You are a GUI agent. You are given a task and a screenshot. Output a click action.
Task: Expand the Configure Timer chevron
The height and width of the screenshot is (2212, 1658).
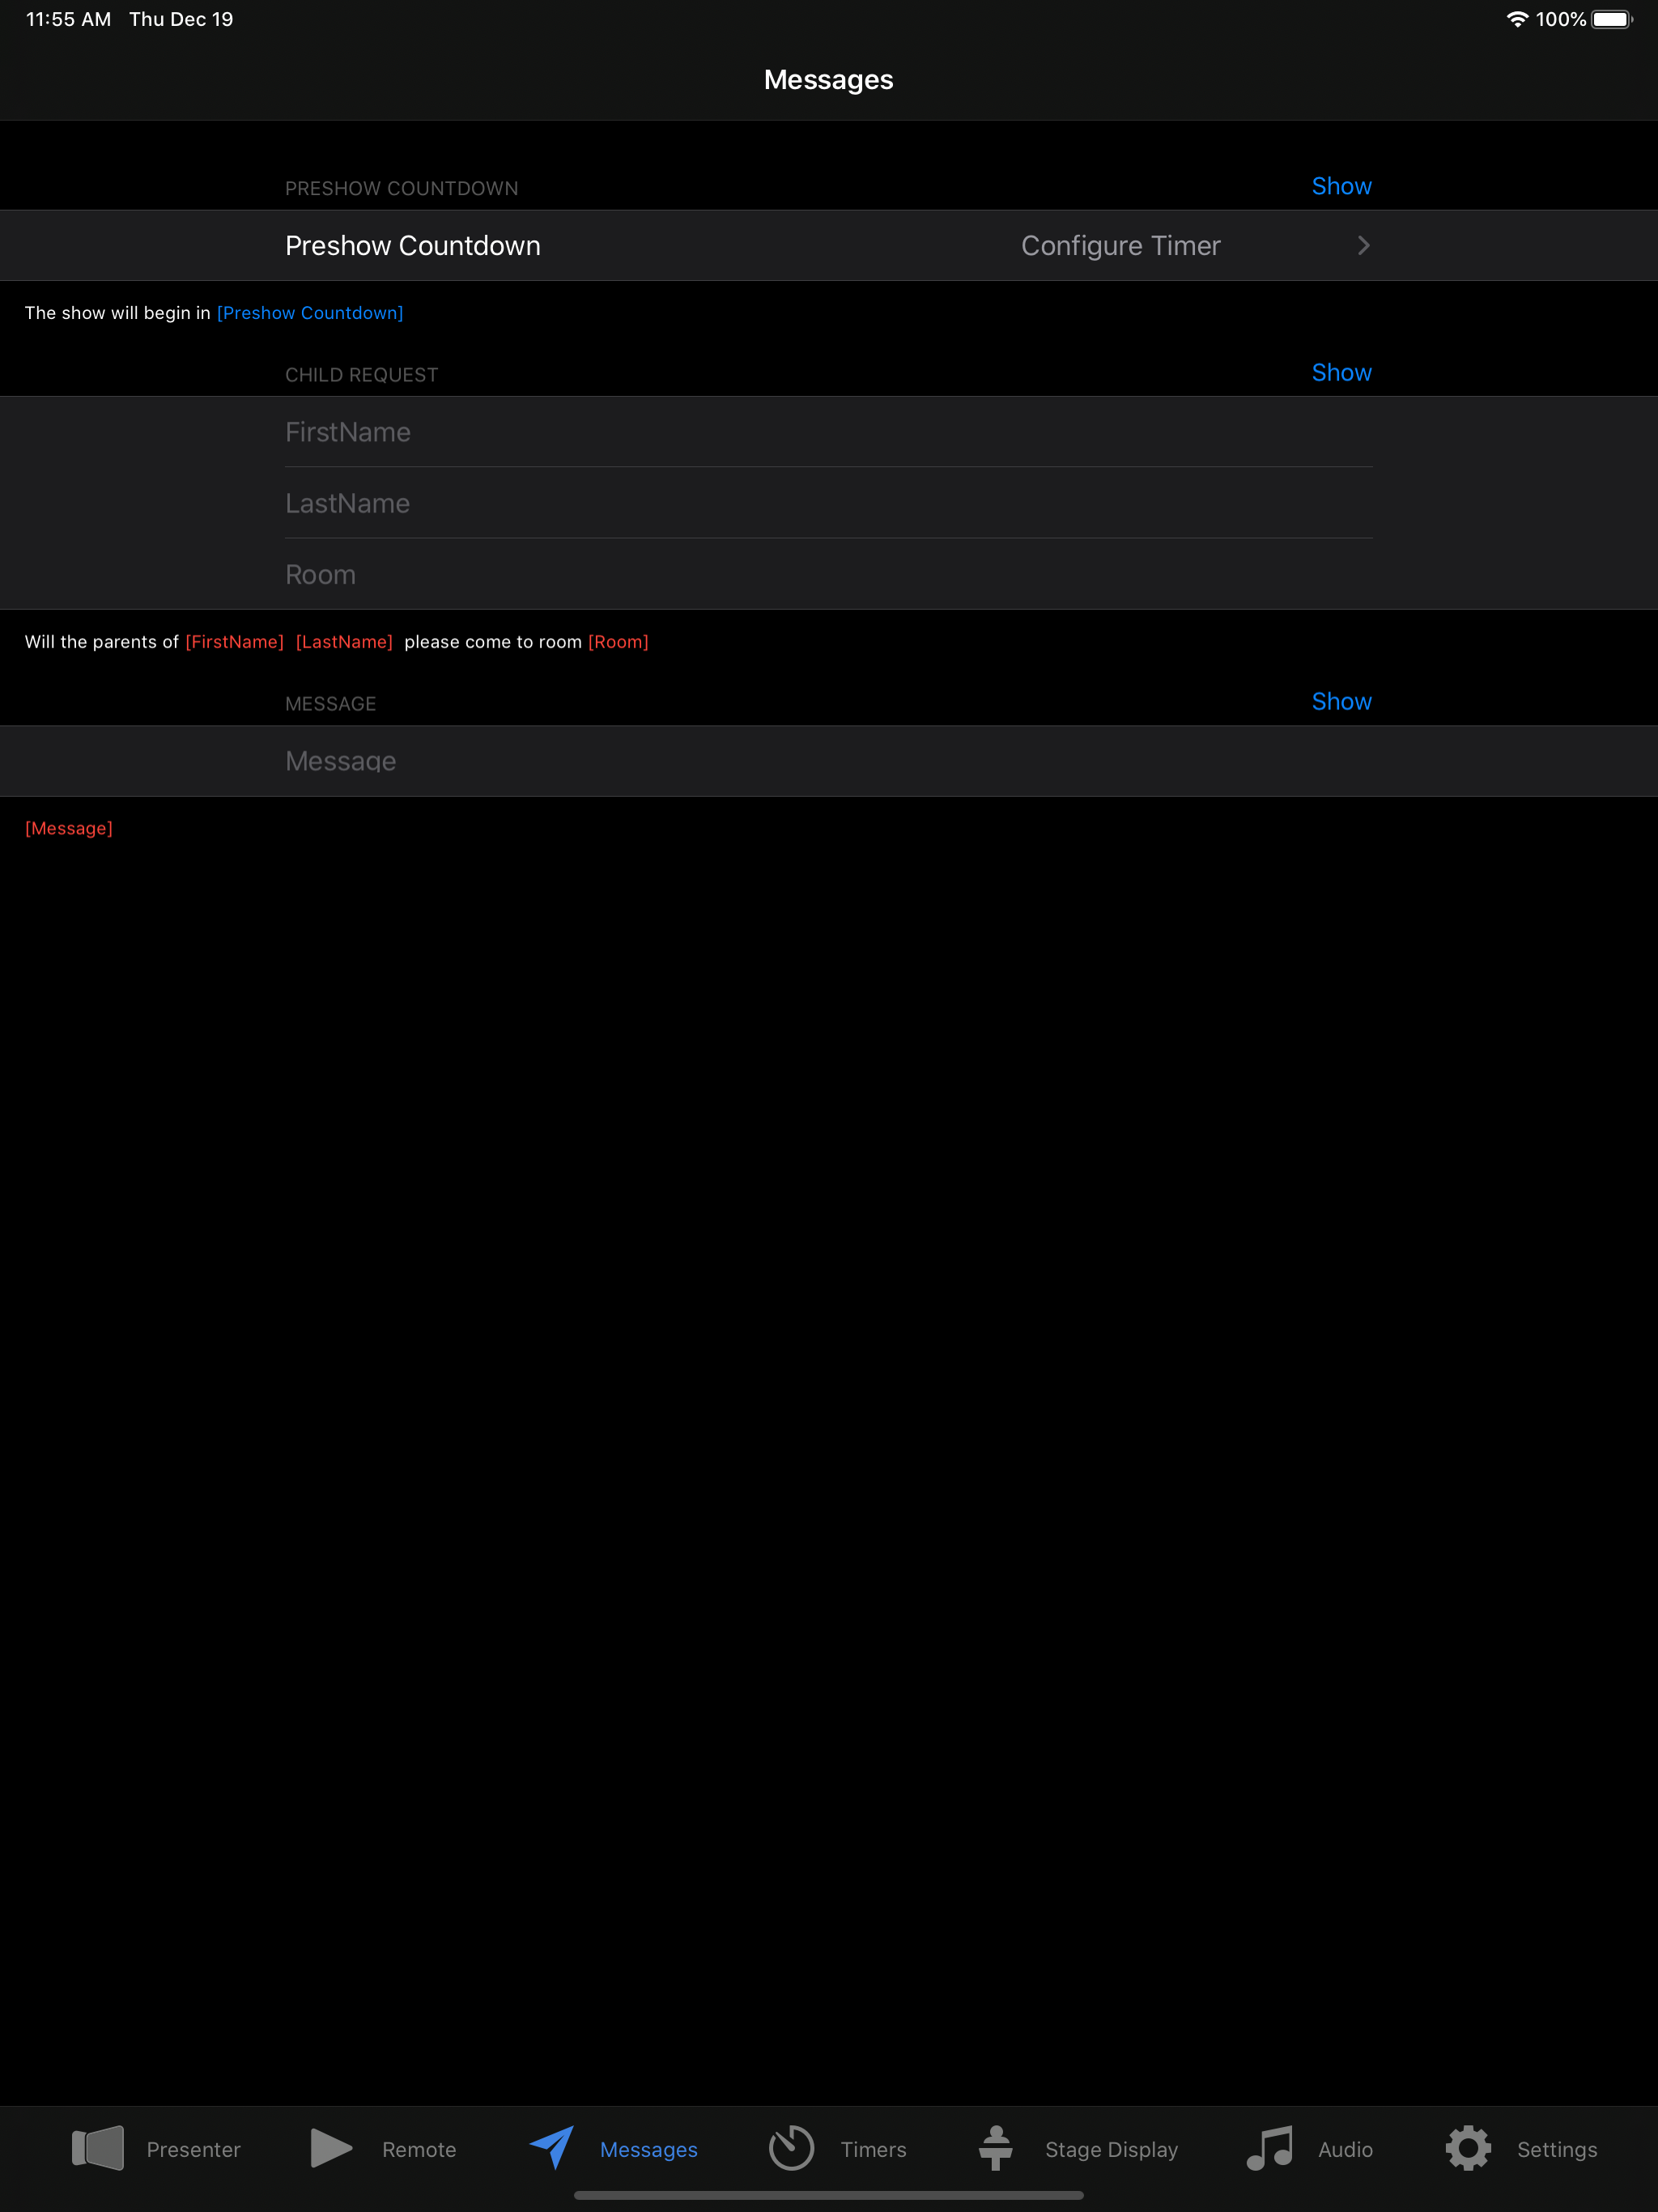click(x=1363, y=246)
